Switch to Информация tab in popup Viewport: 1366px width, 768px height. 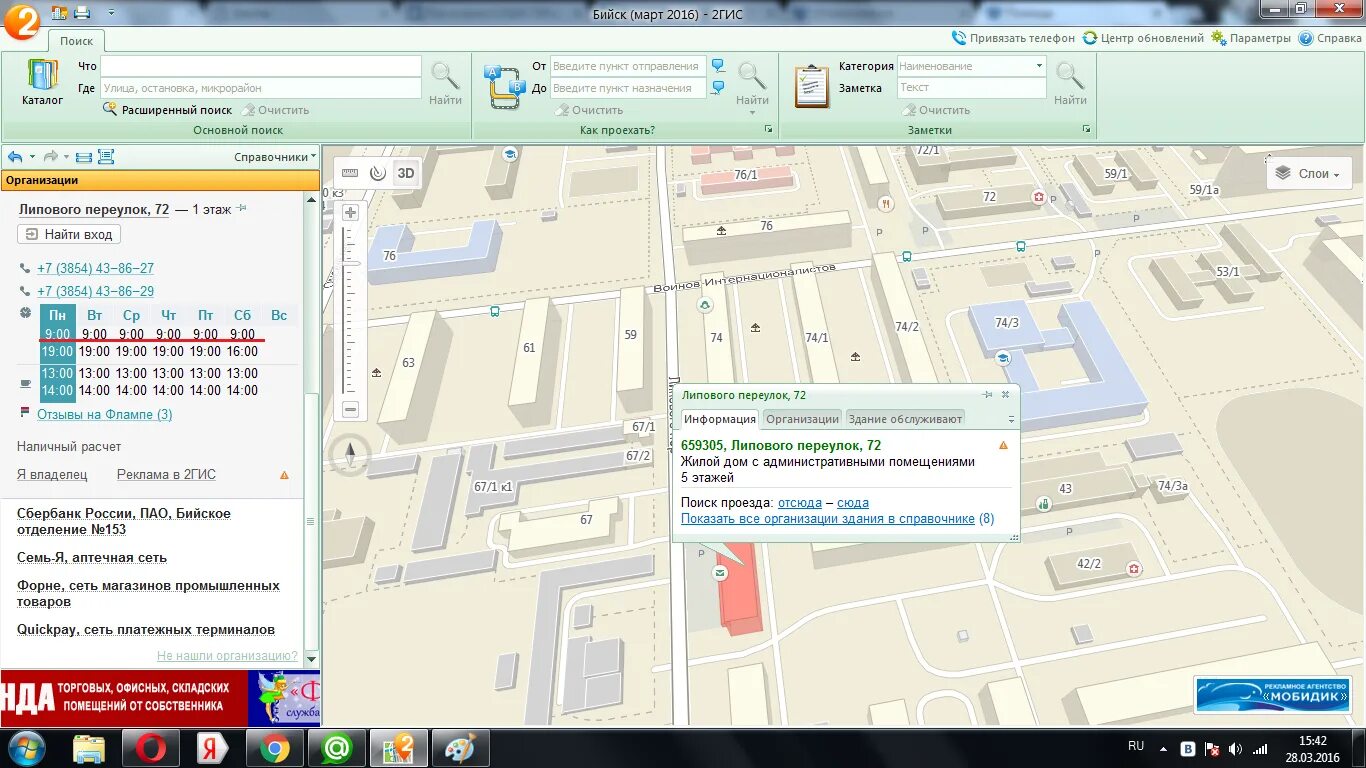click(720, 419)
